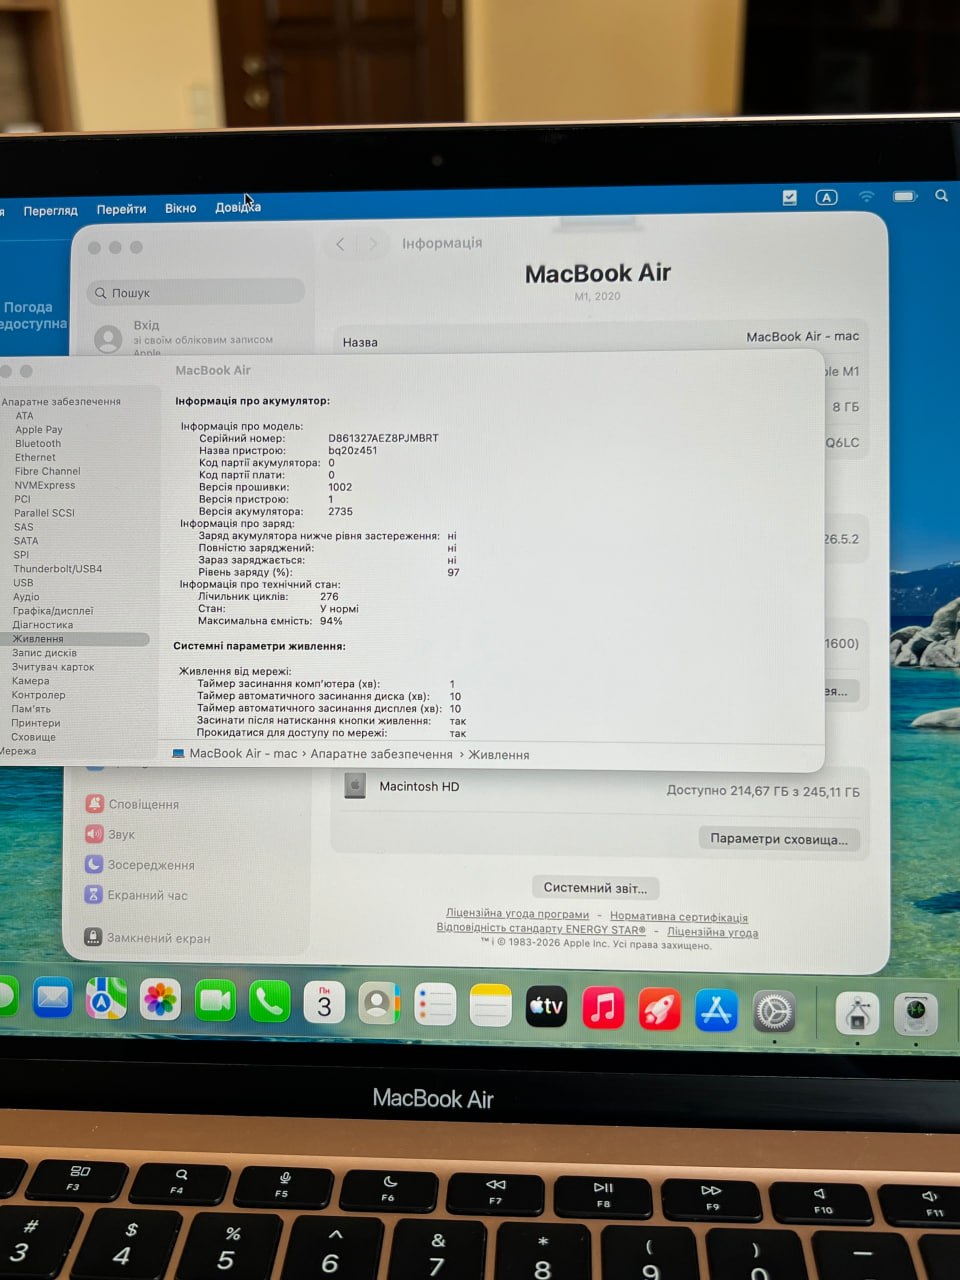The width and height of the screenshot is (960, 1280).
Task: Open Spotlight search in menu bar
Action: point(941,196)
